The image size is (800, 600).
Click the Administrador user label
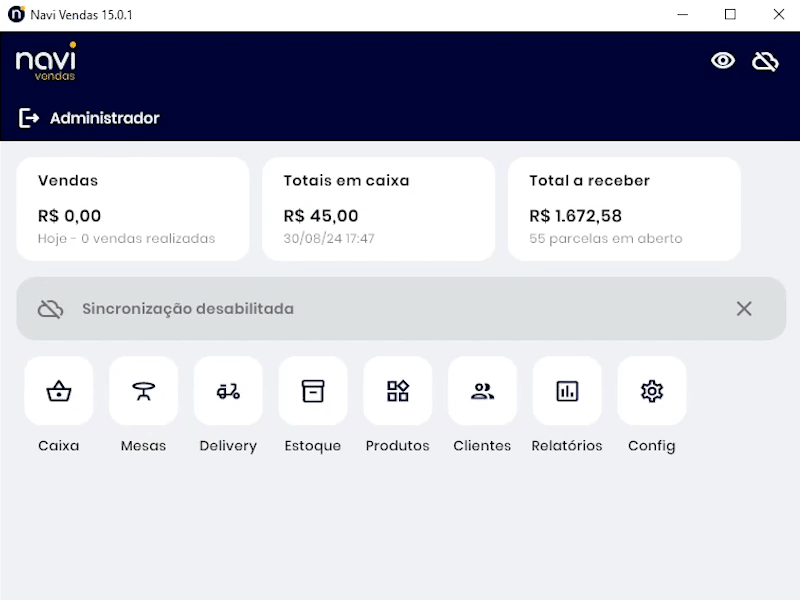point(105,118)
